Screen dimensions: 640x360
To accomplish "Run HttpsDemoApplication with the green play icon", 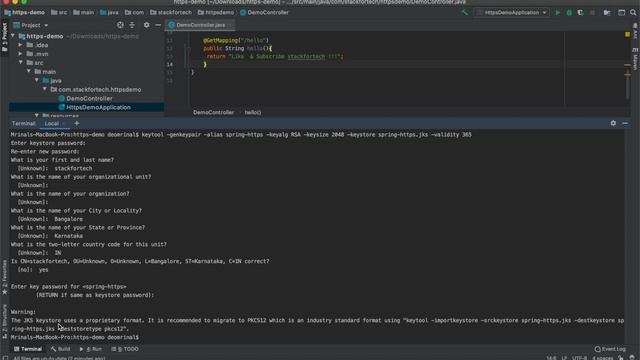I will coord(558,13).
